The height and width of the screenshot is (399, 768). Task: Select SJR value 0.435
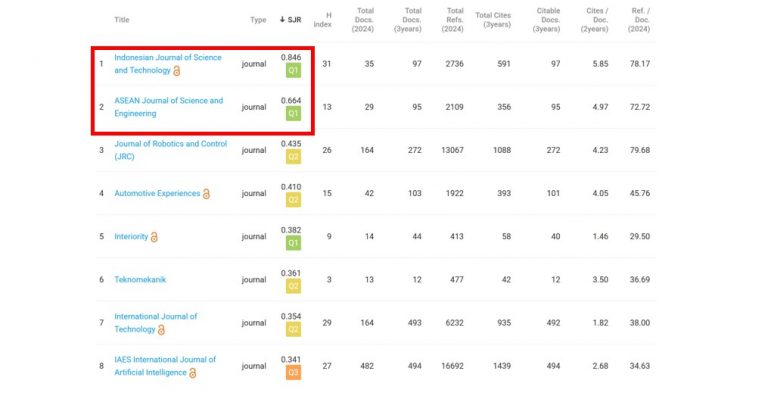click(x=291, y=143)
